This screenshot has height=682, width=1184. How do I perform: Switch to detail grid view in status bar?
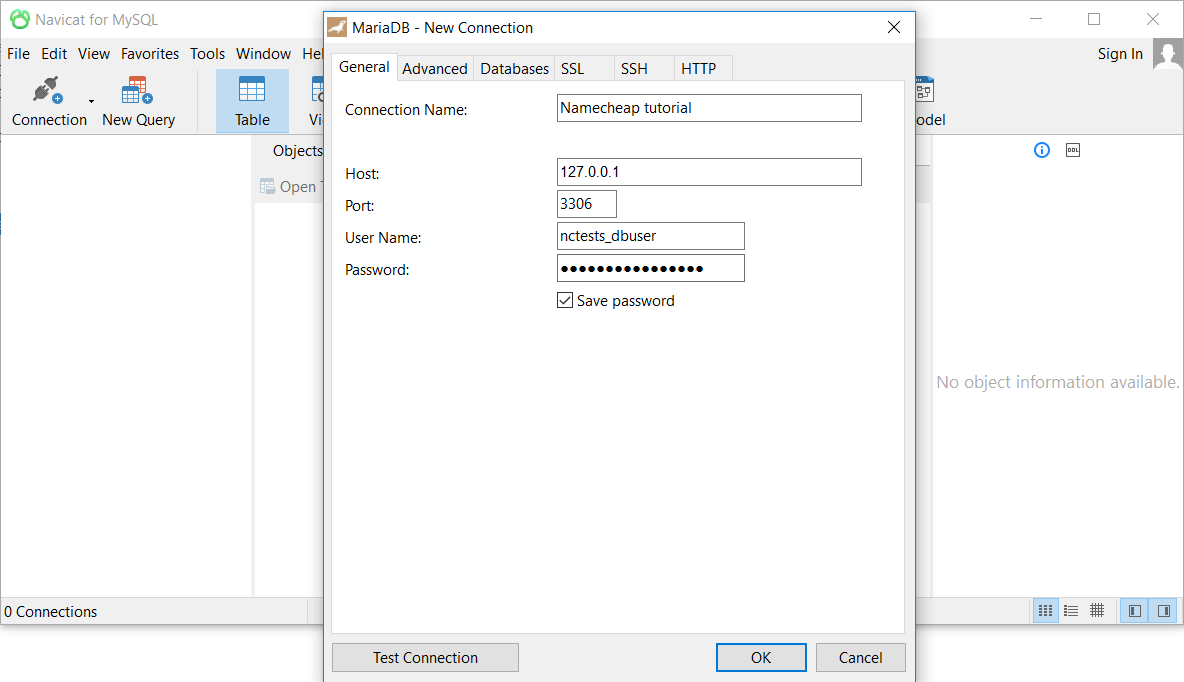click(1097, 611)
